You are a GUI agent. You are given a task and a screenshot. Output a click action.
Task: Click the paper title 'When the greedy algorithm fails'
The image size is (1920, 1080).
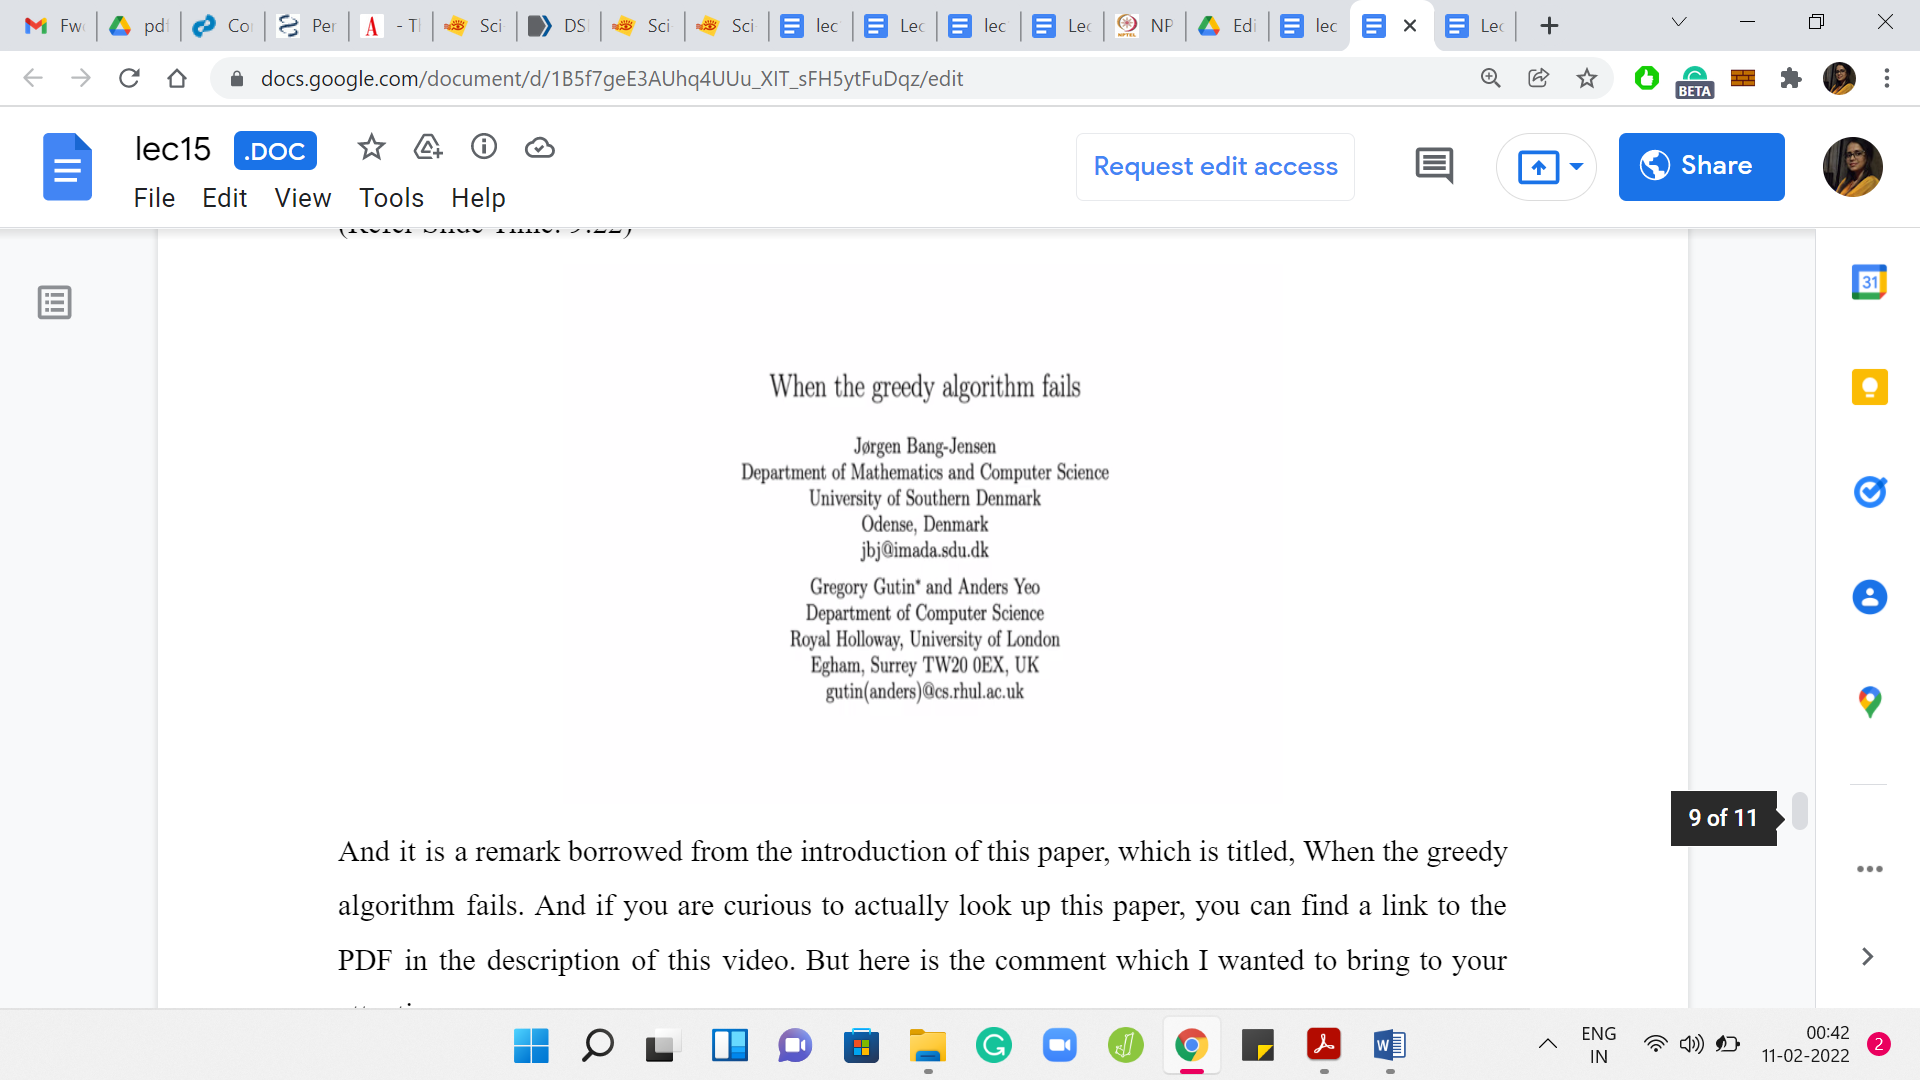925,387
